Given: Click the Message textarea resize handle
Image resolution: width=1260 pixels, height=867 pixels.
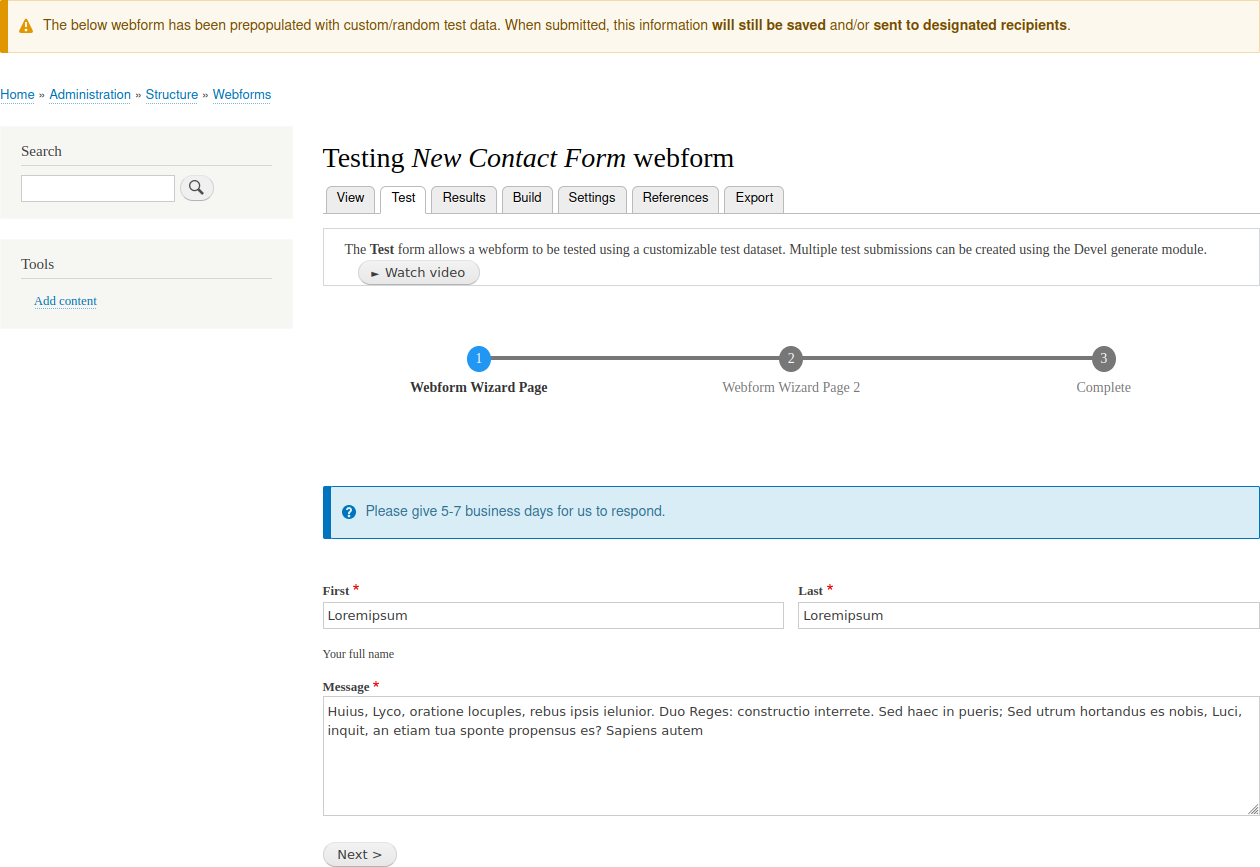Looking at the screenshot, I should coord(1252,808).
